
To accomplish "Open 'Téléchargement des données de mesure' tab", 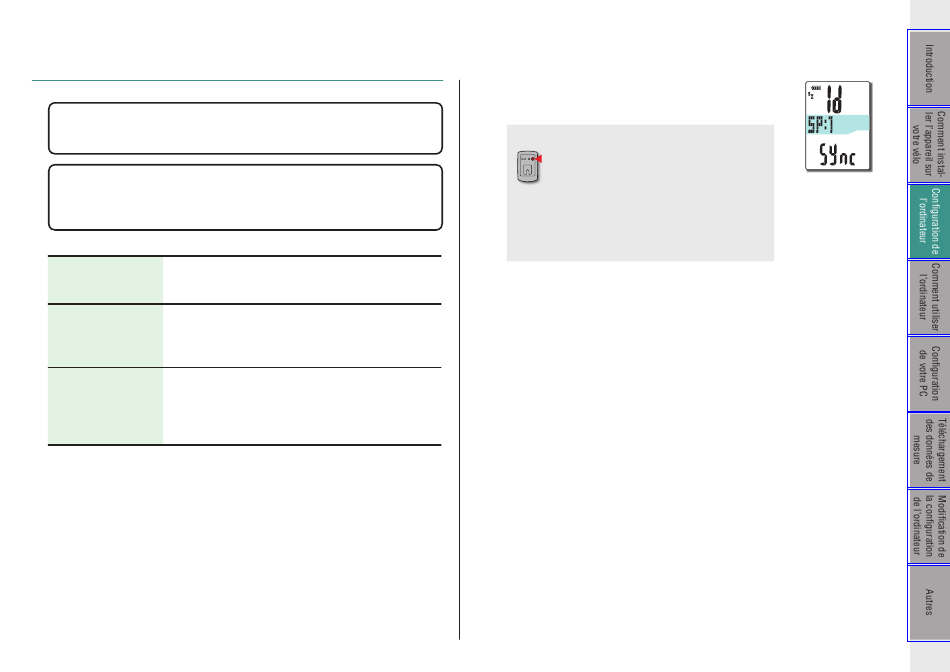I will 929,450.
